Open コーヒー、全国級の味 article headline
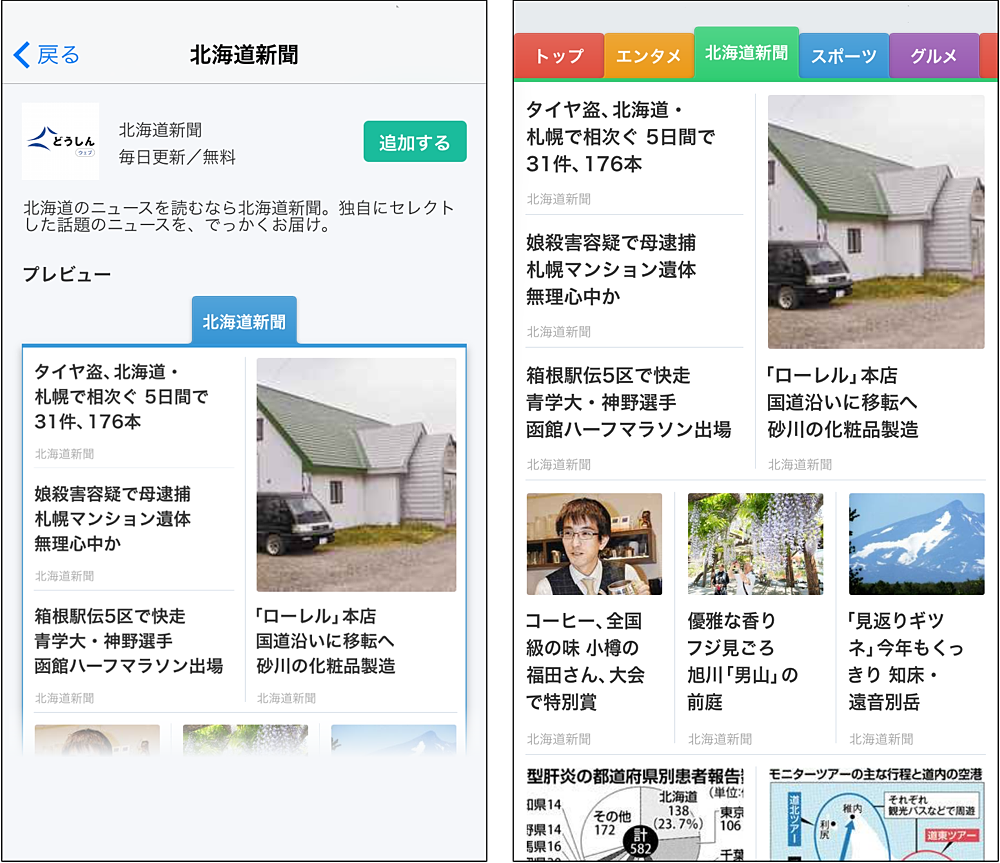Viewport: 1000px width, 863px height. pos(585,661)
